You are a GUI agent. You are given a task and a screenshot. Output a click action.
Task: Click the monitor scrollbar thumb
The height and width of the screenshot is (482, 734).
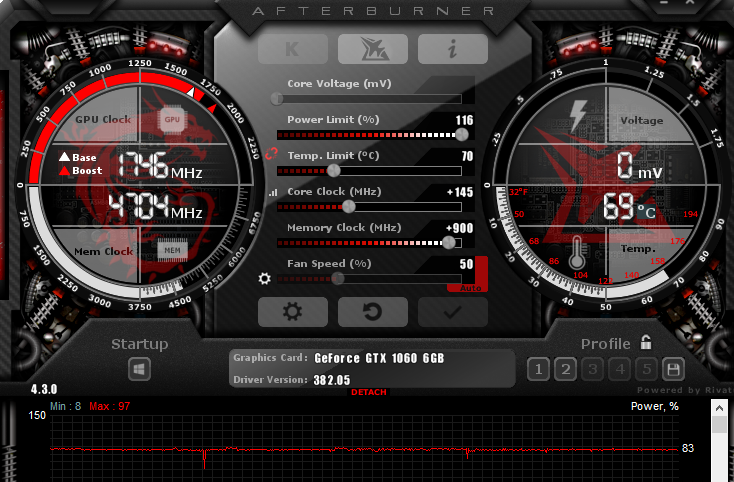(719, 425)
